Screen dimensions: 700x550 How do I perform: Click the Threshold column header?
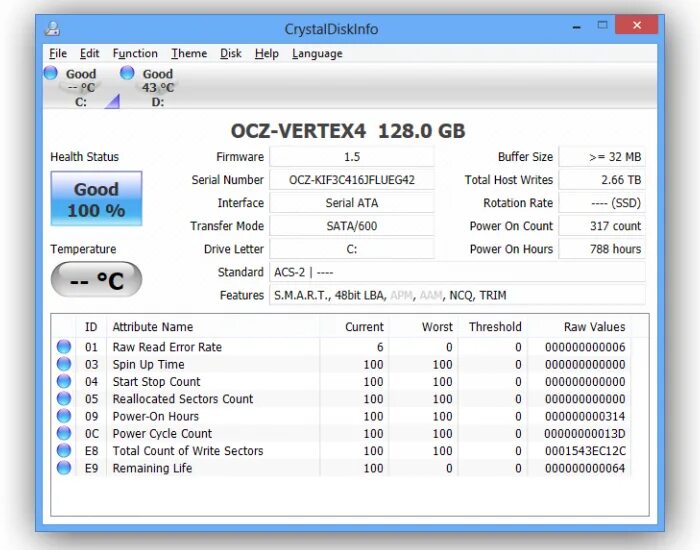[x=493, y=327]
